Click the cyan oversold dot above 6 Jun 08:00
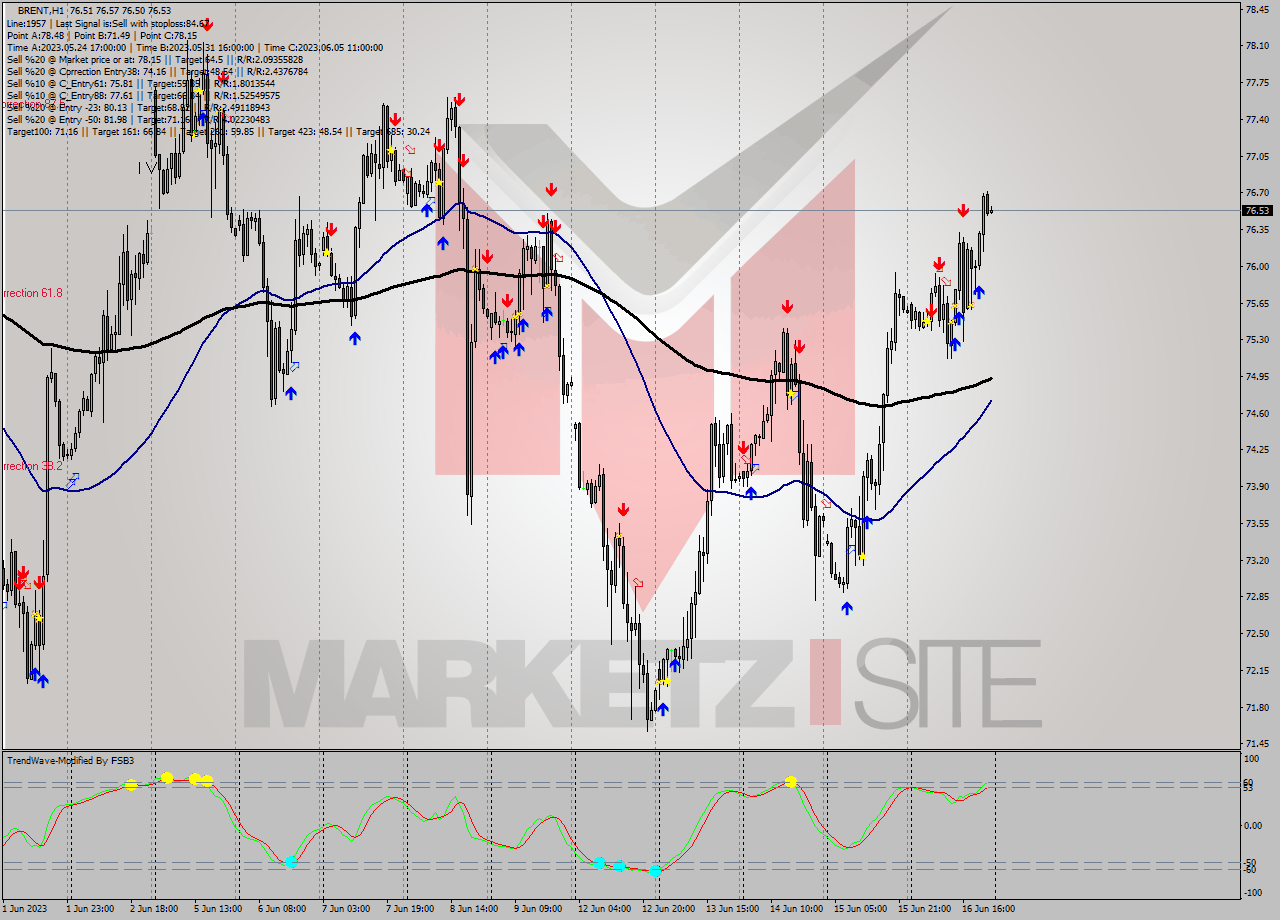 coord(291,862)
